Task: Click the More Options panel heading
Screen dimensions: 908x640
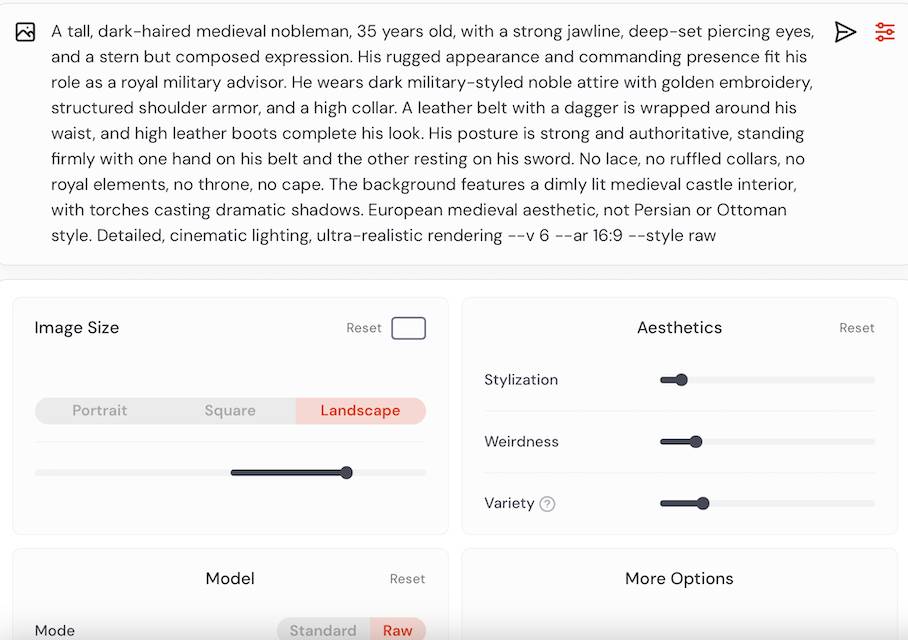Action: coord(679,579)
